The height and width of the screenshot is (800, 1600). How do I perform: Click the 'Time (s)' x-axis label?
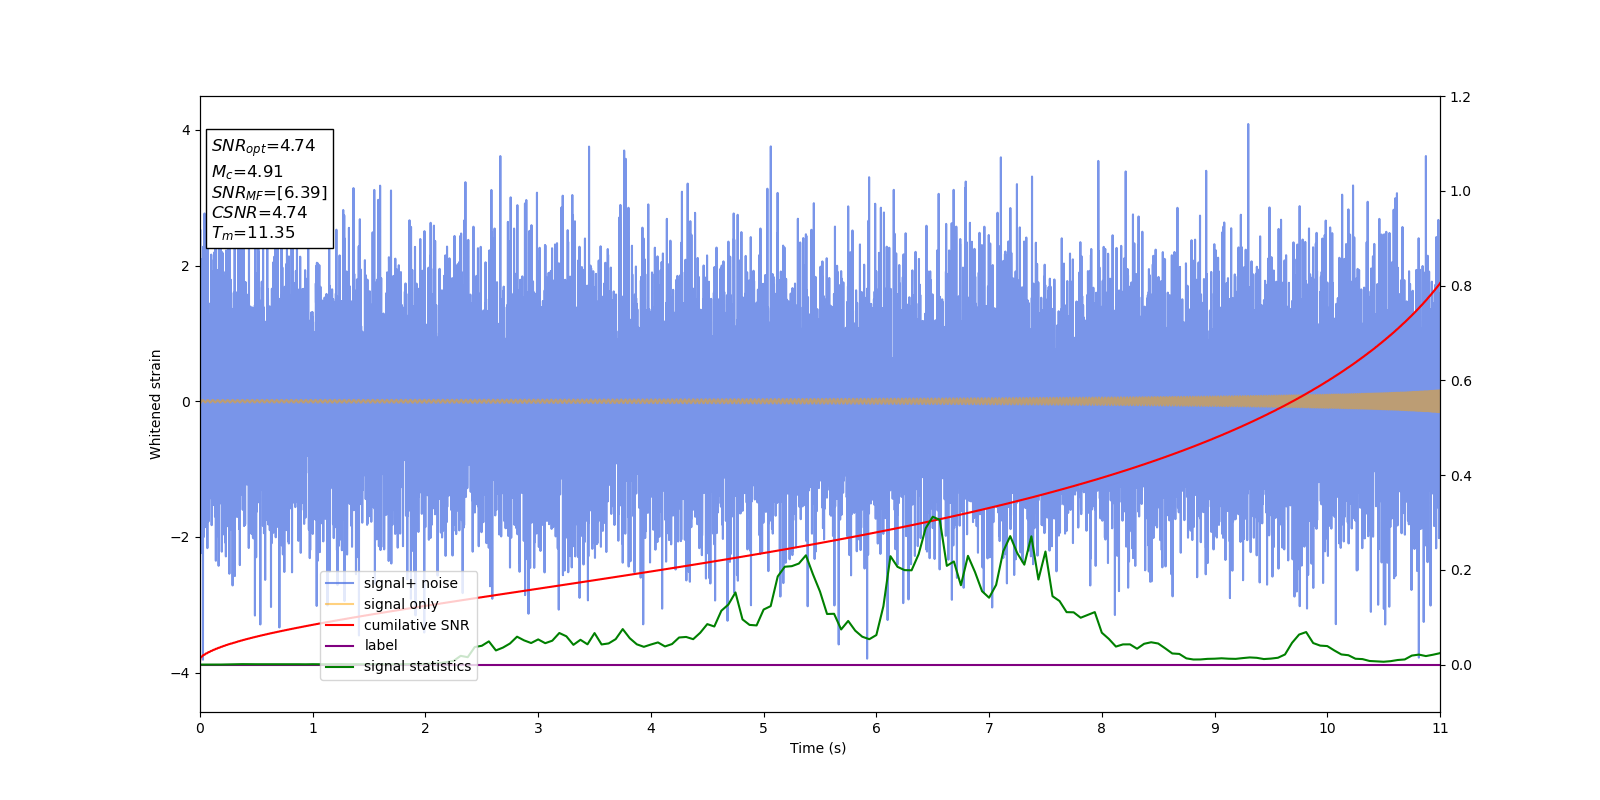[x=818, y=748]
